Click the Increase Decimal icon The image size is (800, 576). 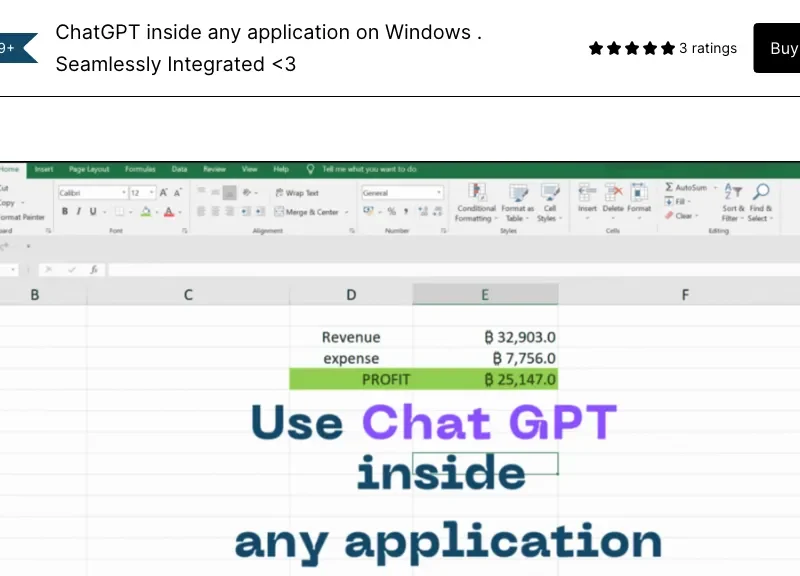point(423,211)
